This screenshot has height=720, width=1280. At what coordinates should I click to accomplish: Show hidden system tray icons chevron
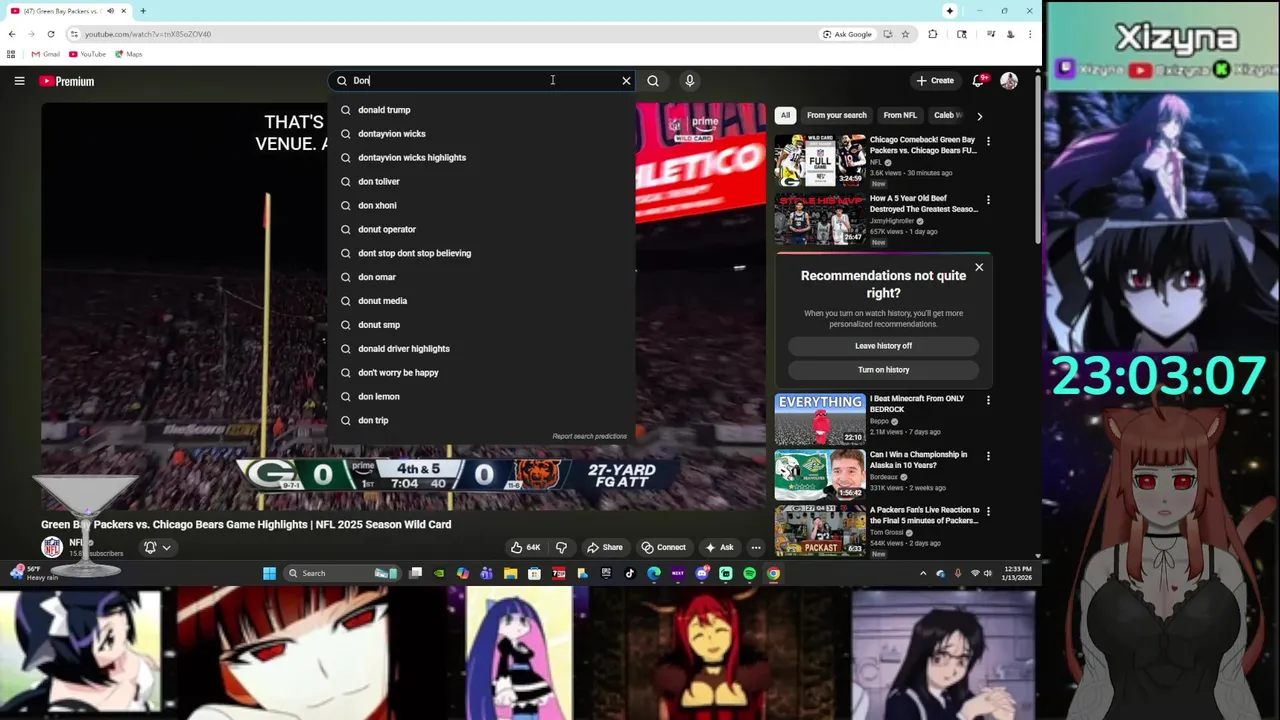click(x=922, y=573)
